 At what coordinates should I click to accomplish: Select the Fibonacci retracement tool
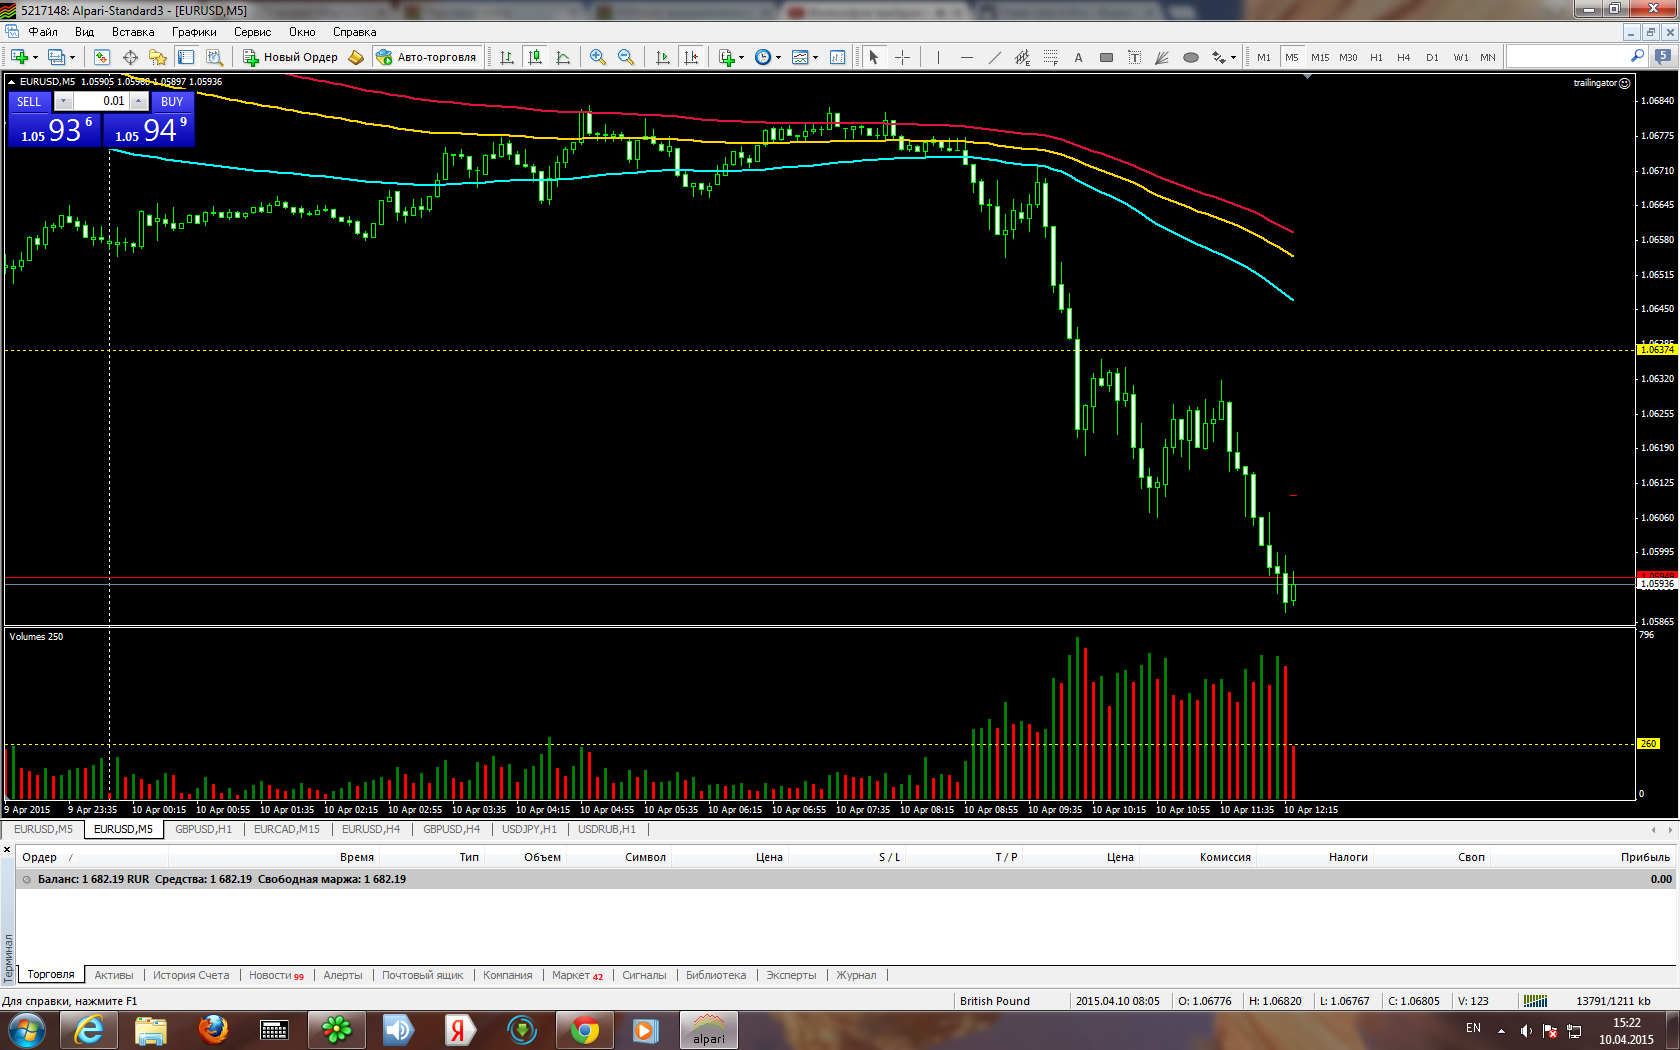(1050, 57)
